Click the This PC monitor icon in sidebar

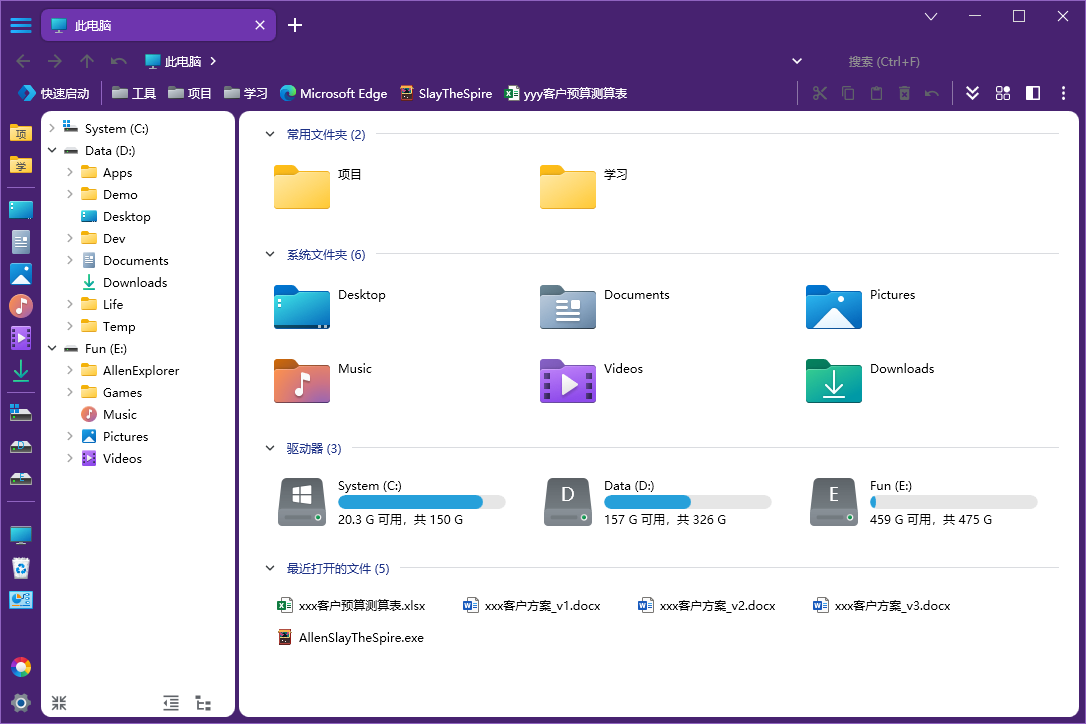click(21, 535)
